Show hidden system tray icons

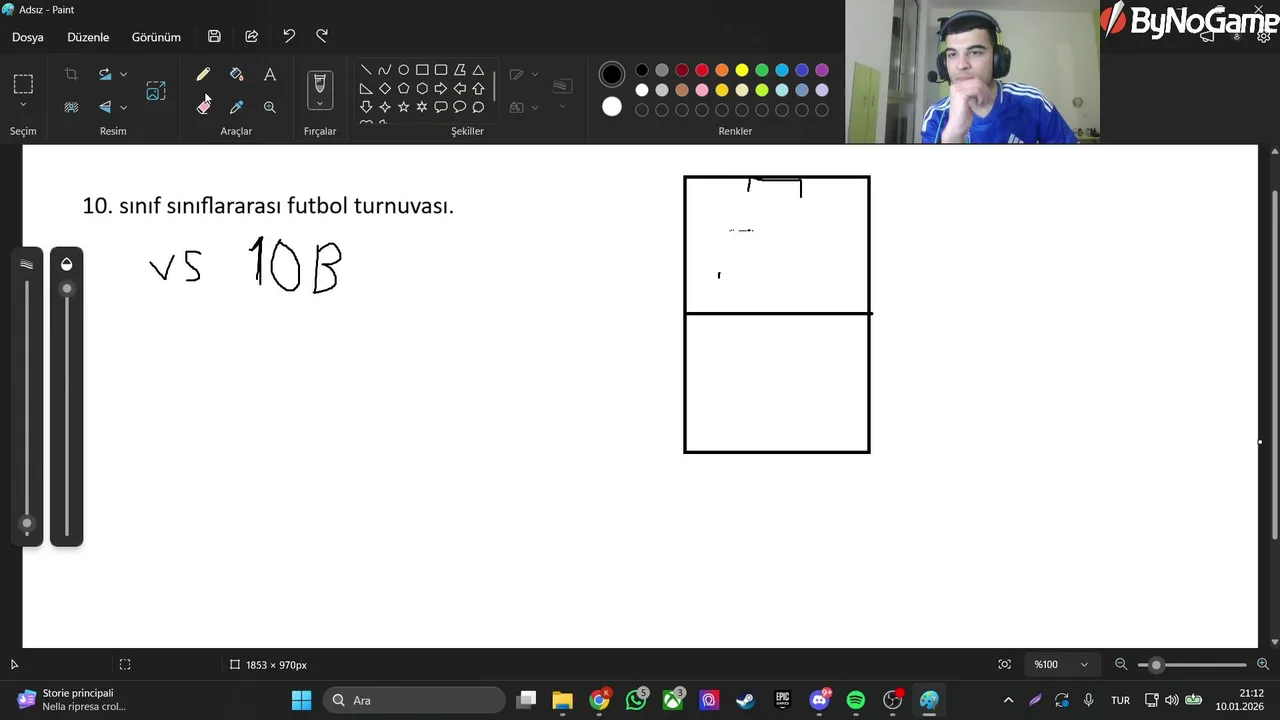[1008, 700]
